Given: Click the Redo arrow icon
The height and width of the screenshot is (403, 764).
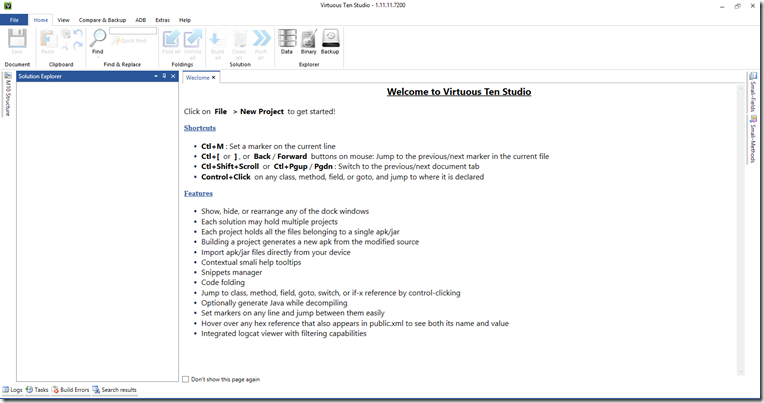Looking at the screenshot, I should pos(78,46).
